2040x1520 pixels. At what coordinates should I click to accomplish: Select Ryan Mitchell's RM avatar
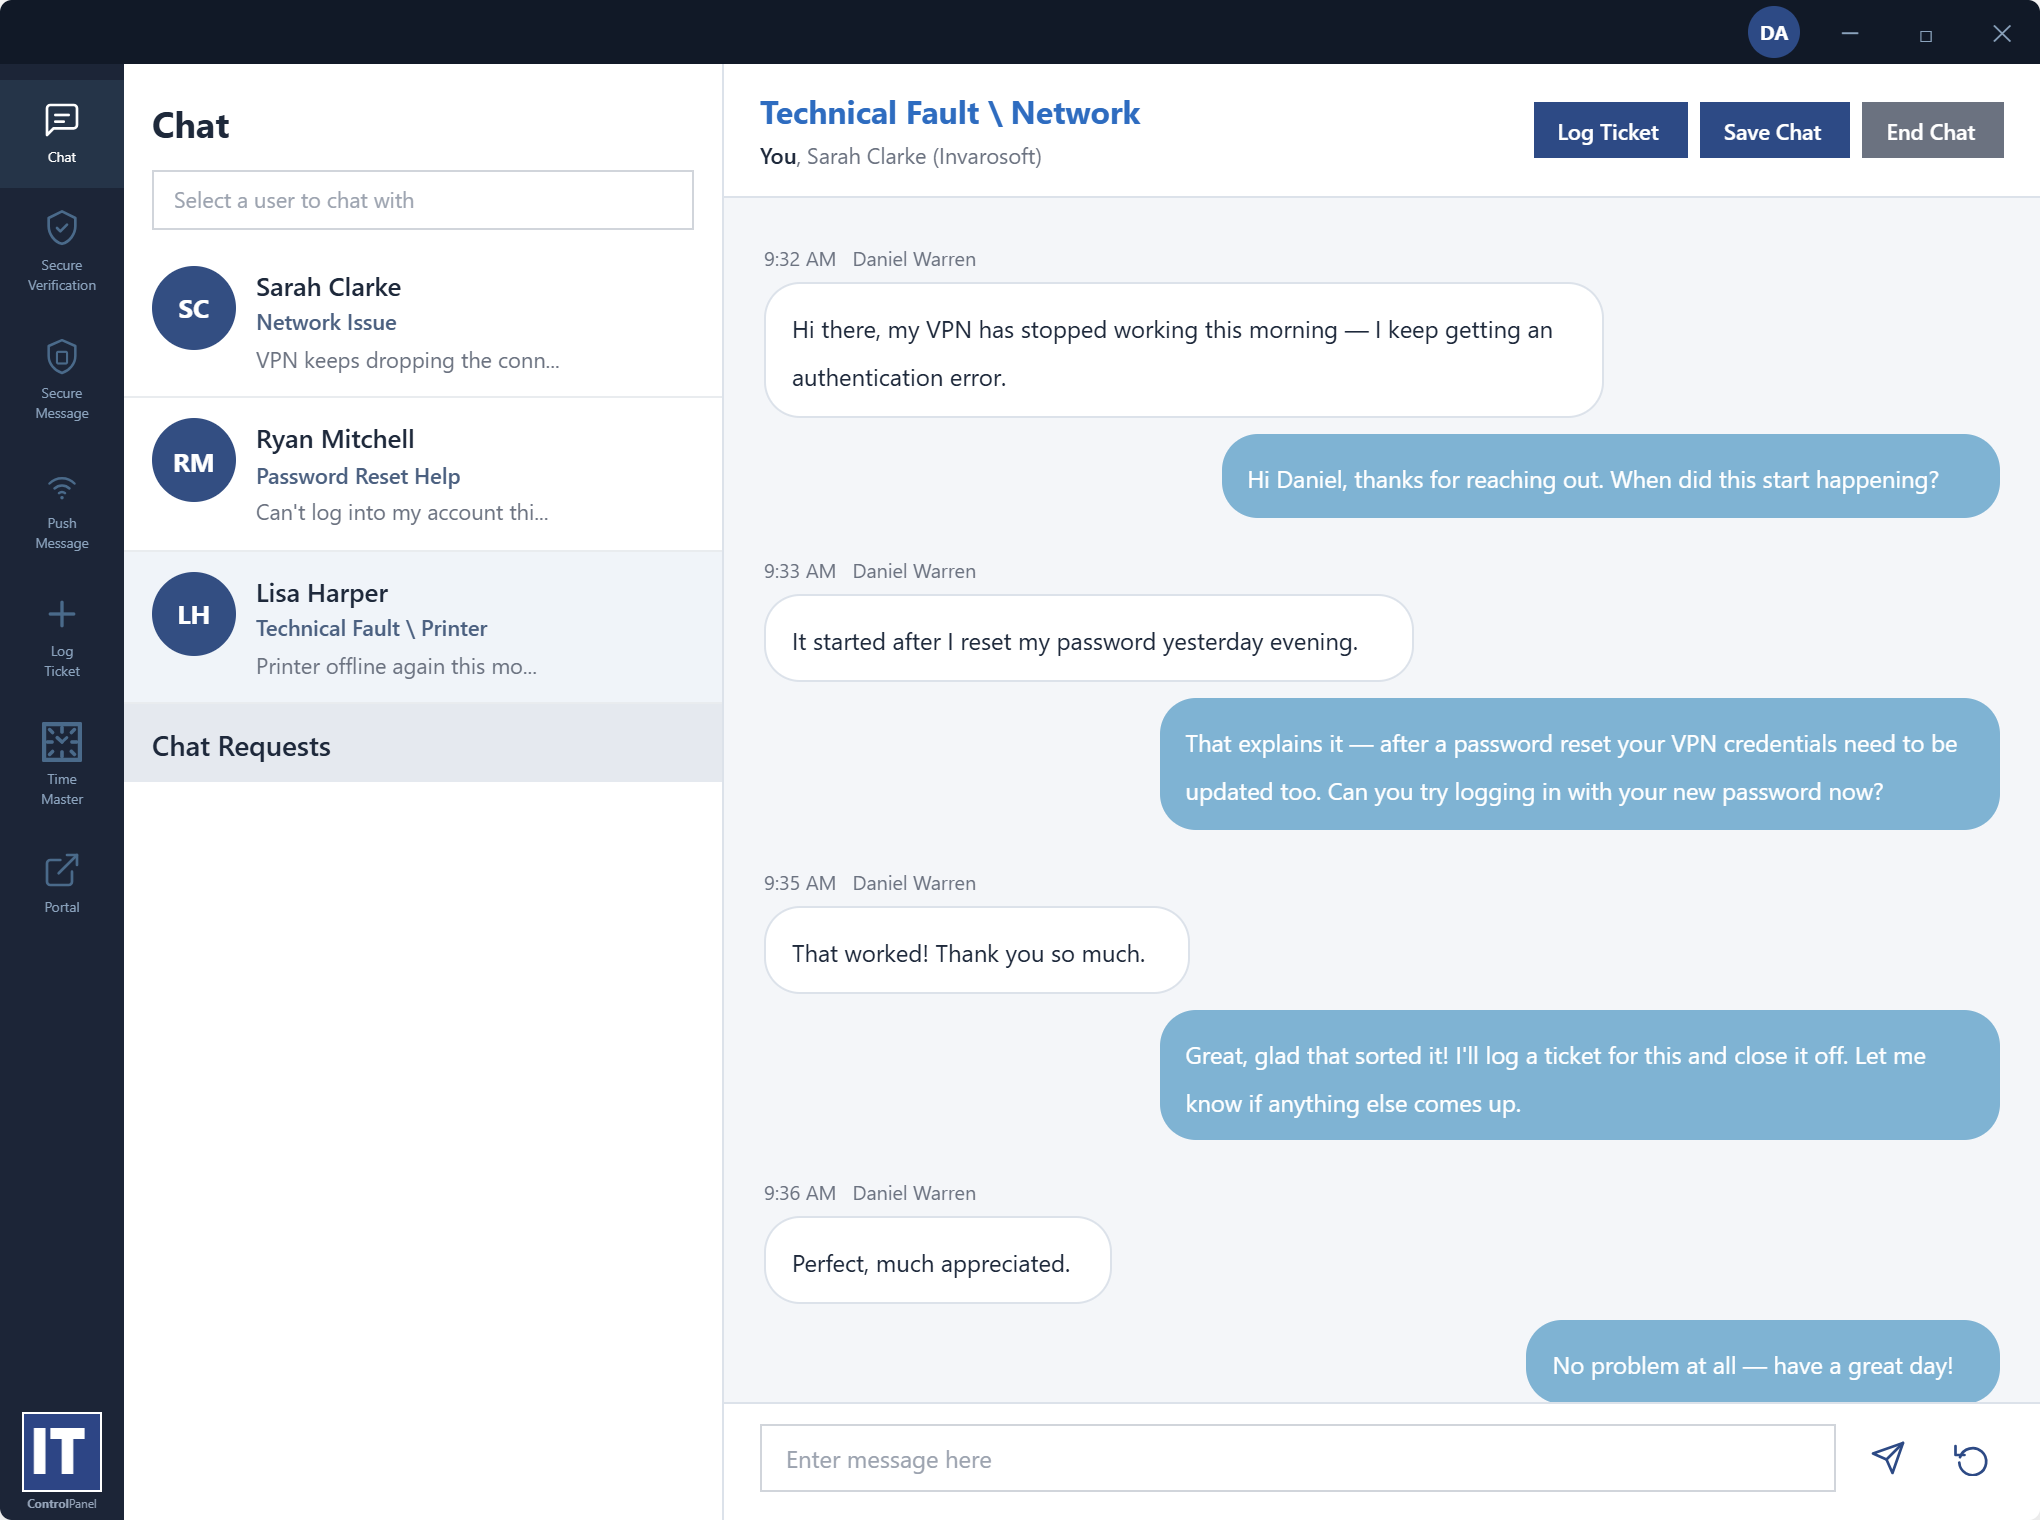[x=194, y=461]
